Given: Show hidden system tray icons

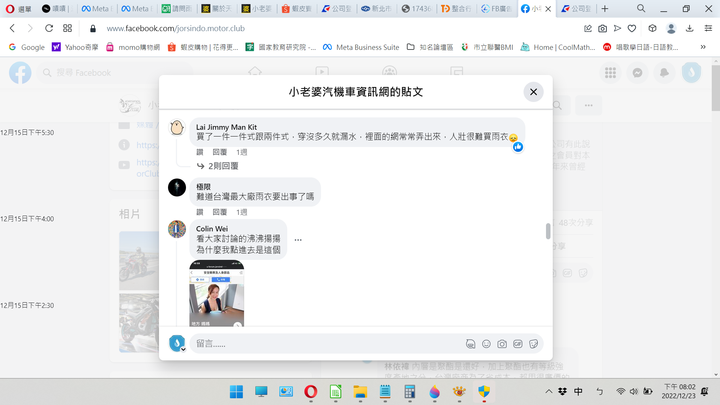Looking at the screenshot, I should (548, 392).
